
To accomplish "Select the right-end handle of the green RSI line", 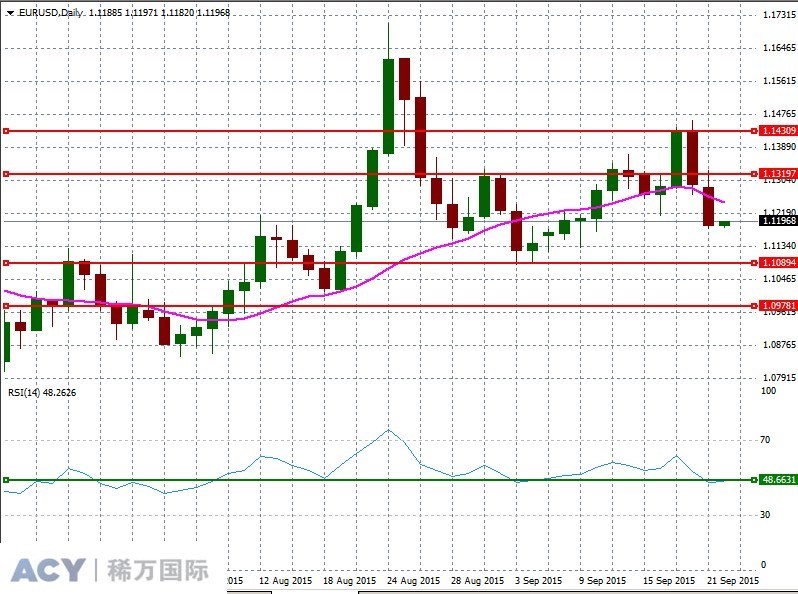I will pyautogui.click(x=754, y=480).
